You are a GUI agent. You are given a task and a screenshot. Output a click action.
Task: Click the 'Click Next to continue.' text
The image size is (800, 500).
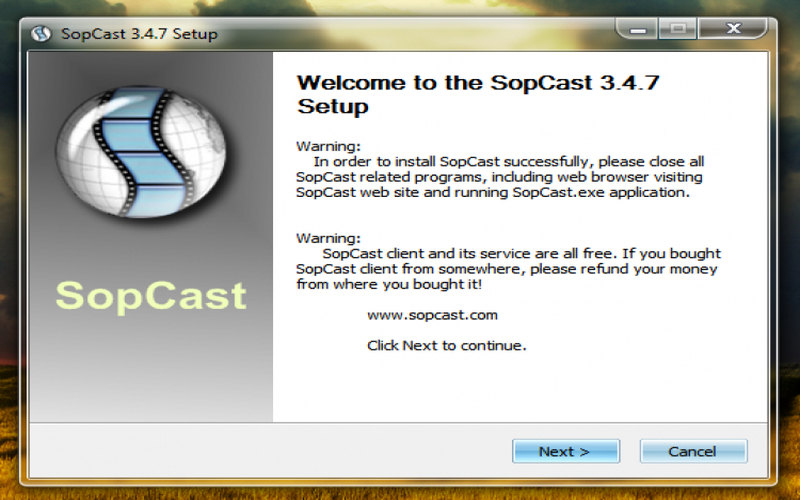point(446,346)
